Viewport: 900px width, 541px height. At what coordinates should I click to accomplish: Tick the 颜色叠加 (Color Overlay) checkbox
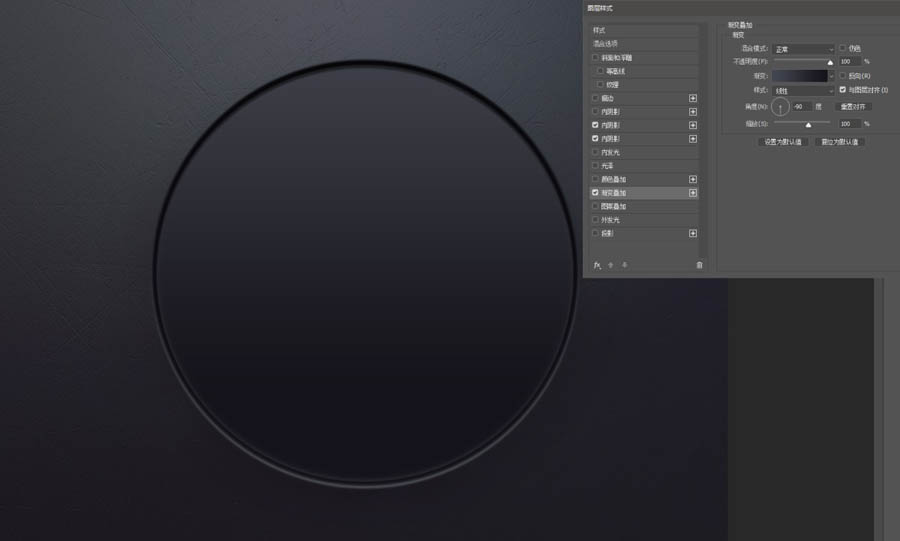tap(595, 179)
